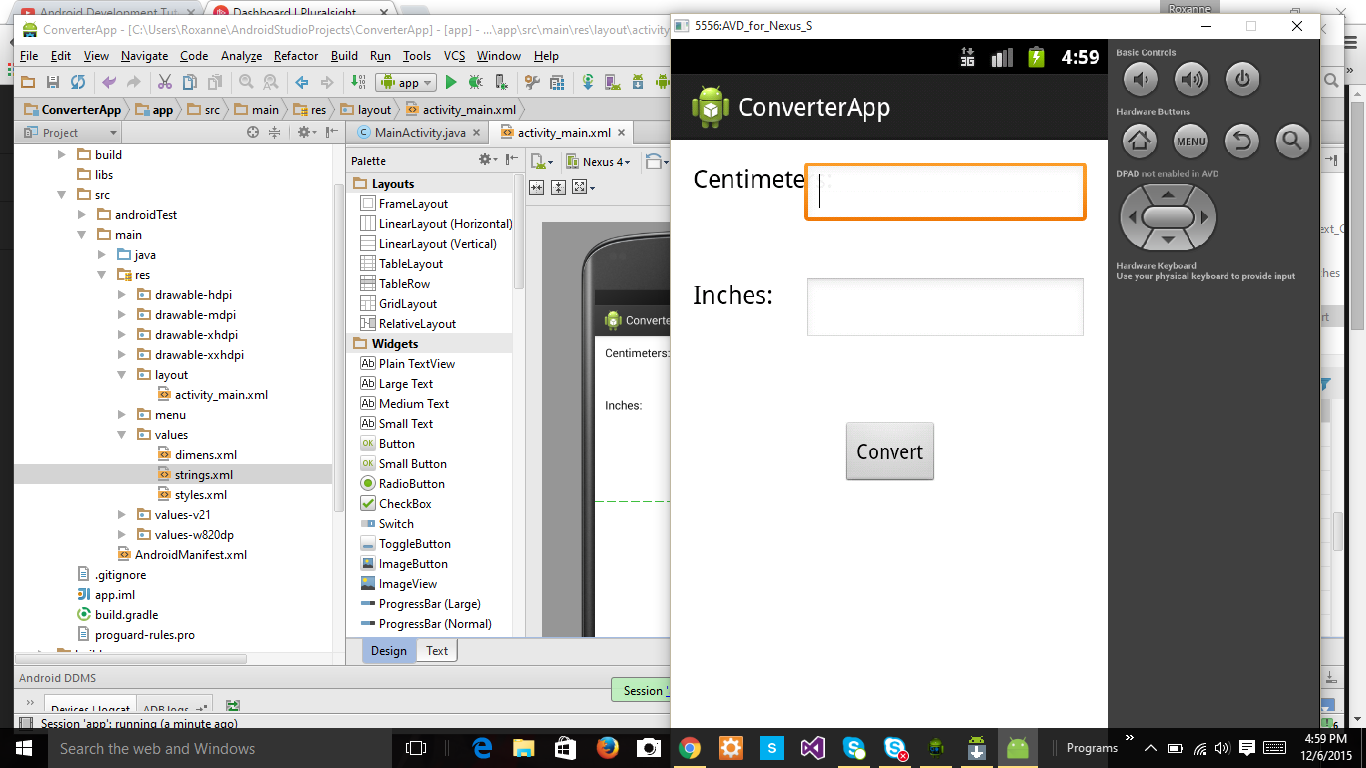Click the Centimeters input field in emulator

945,191
